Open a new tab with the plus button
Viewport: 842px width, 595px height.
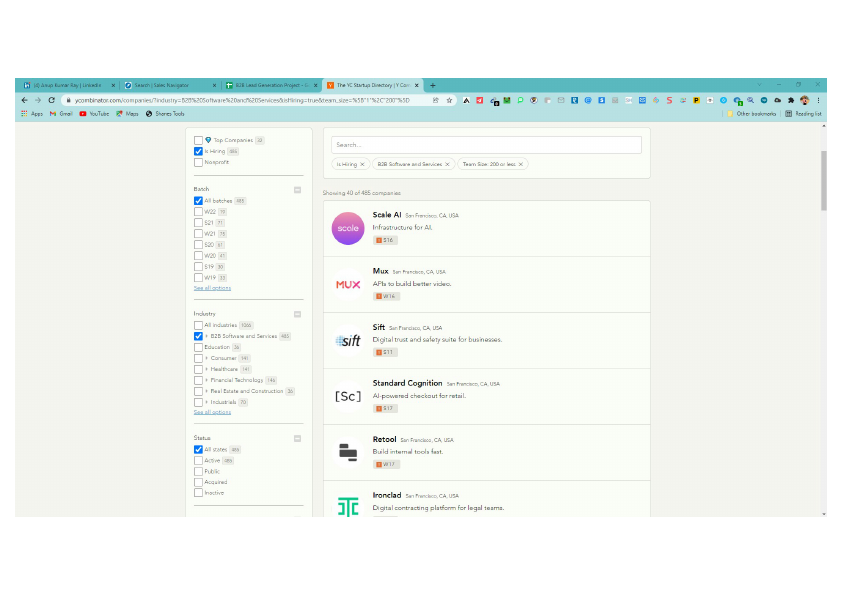[433, 85]
